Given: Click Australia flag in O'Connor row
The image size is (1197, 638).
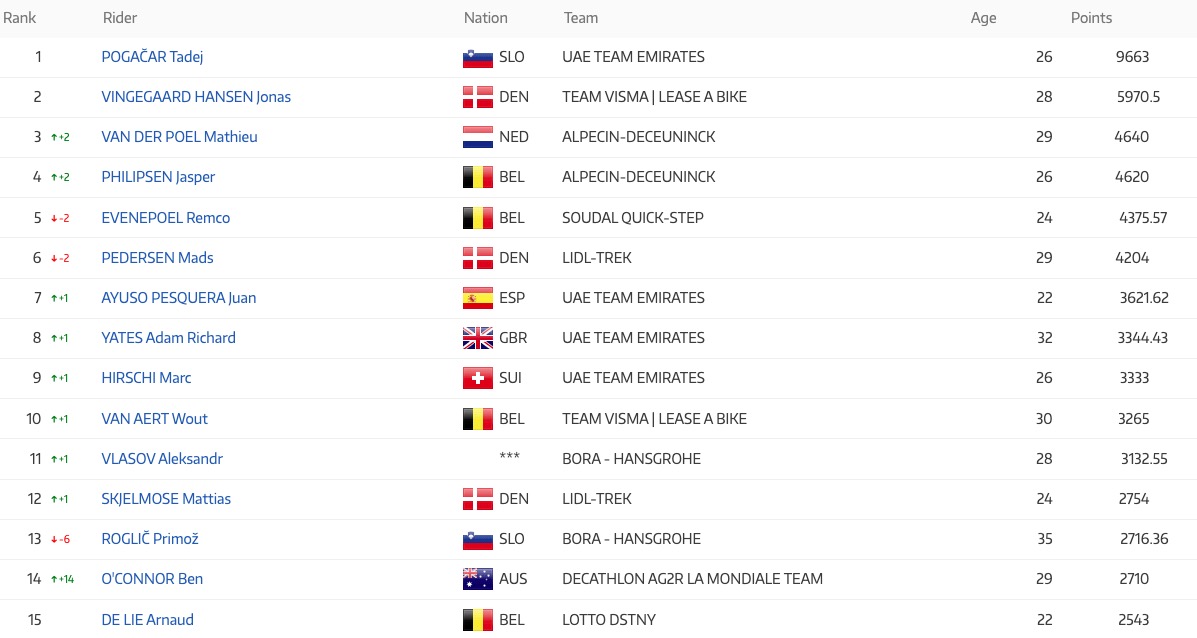Looking at the screenshot, I should 477,579.
